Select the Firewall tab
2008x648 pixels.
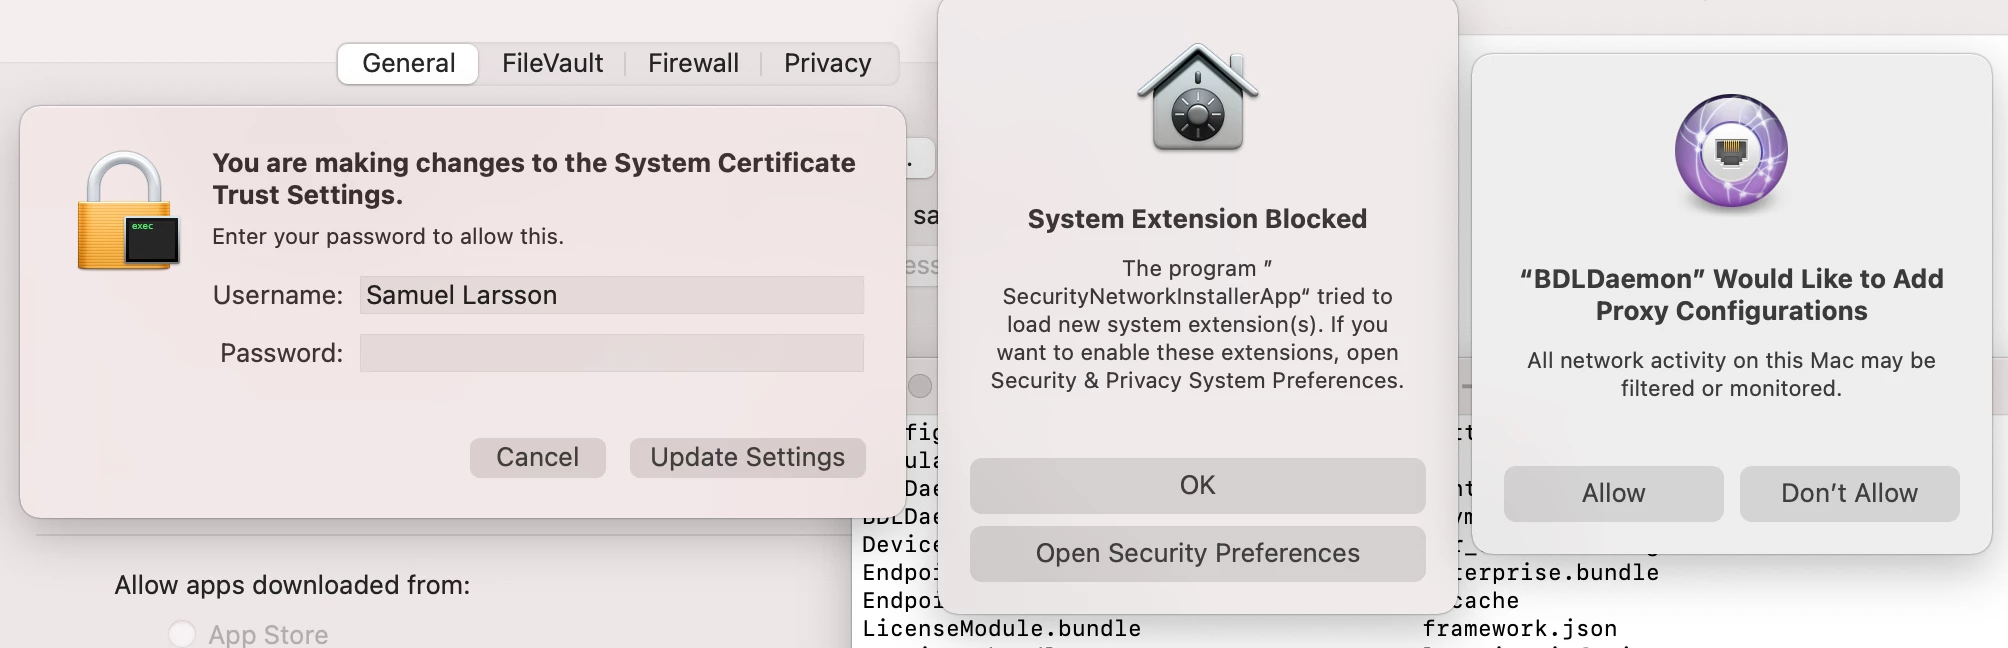click(693, 63)
